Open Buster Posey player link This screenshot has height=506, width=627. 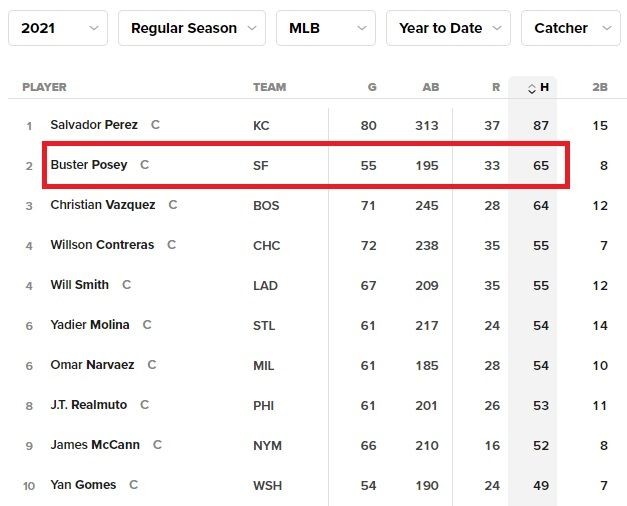(x=89, y=165)
